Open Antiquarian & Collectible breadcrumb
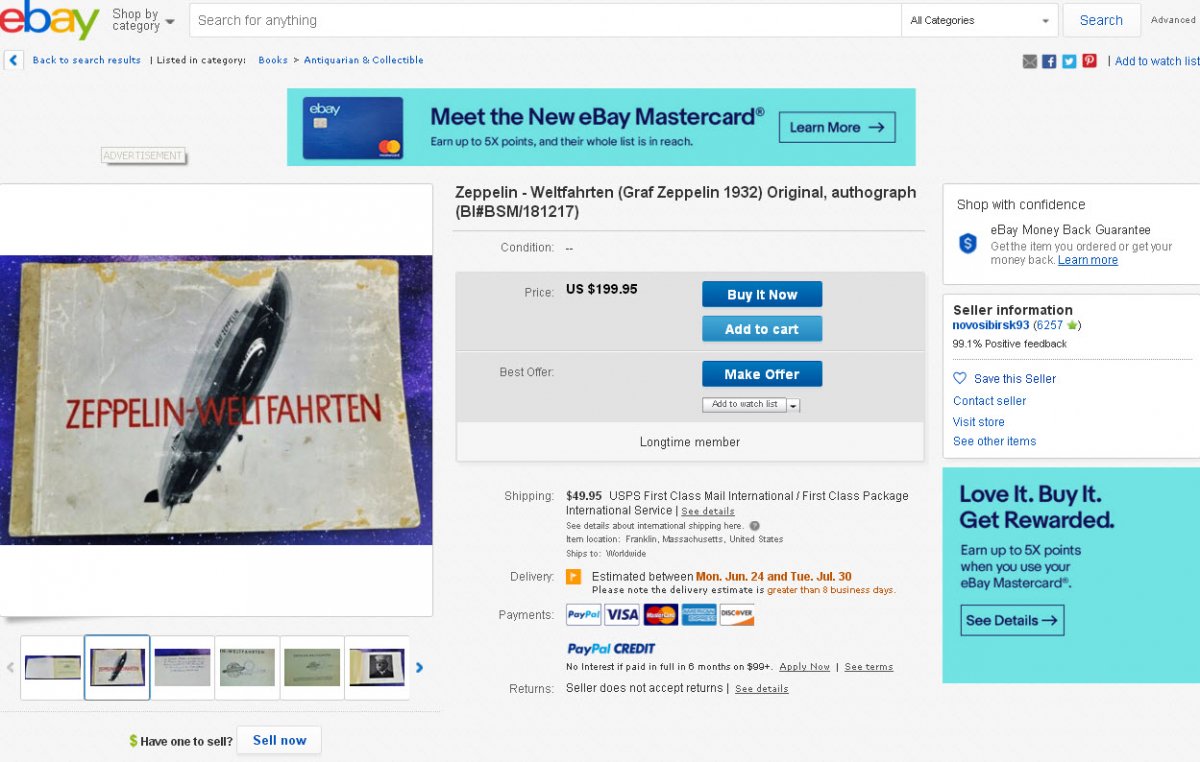Viewport: 1200px width, 762px height. pos(364,60)
